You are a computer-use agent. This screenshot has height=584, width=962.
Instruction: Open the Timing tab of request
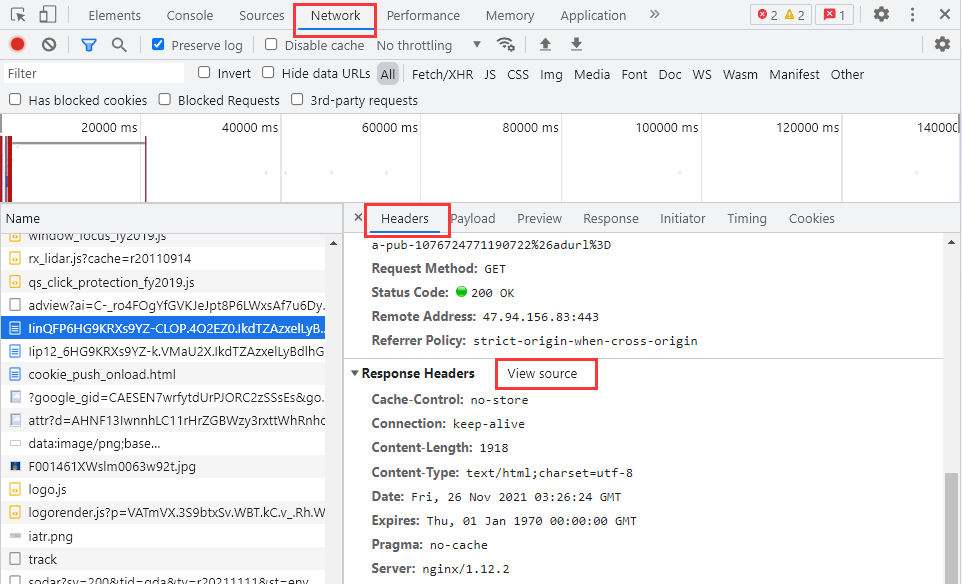click(746, 218)
